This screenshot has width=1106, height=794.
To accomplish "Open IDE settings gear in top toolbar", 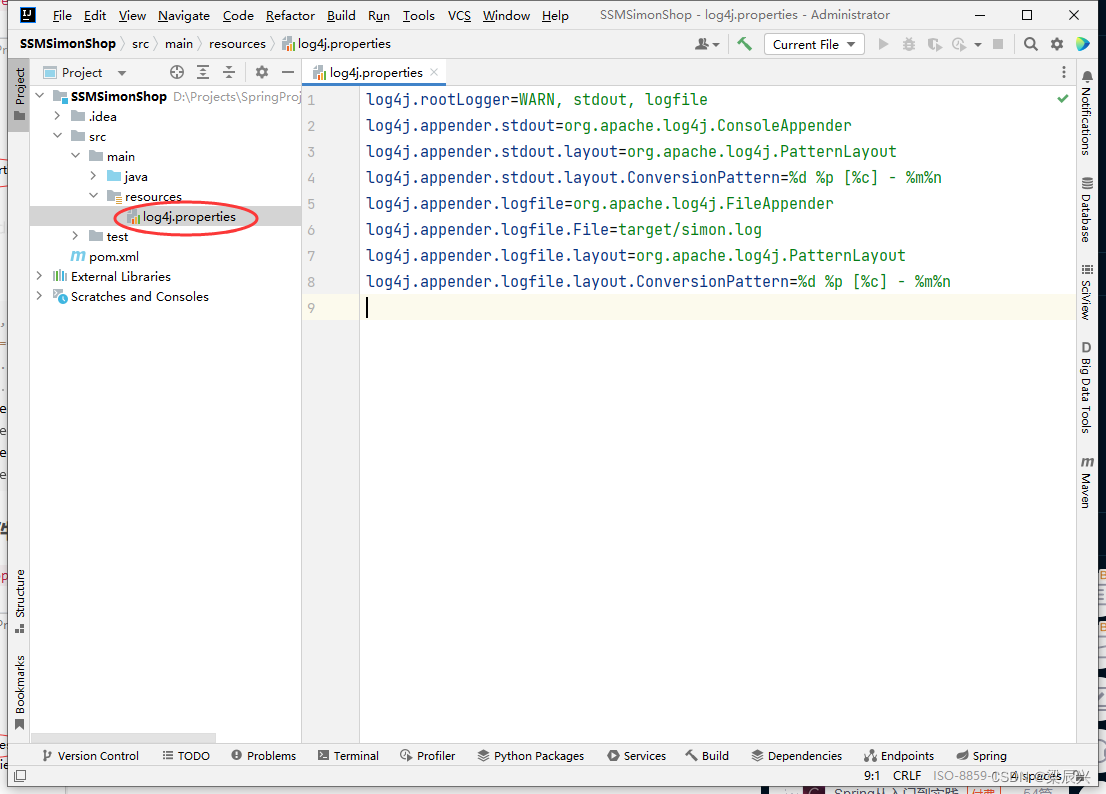I will [x=1057, y=44].
